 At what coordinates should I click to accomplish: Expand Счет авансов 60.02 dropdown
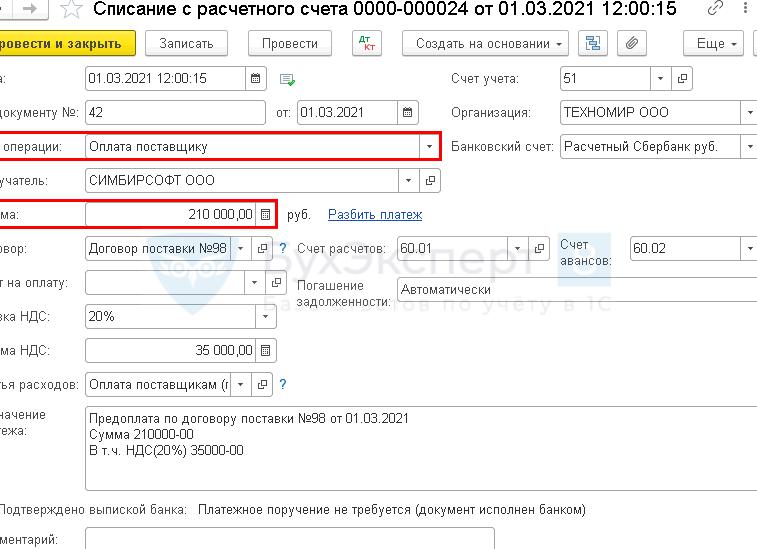749,249
